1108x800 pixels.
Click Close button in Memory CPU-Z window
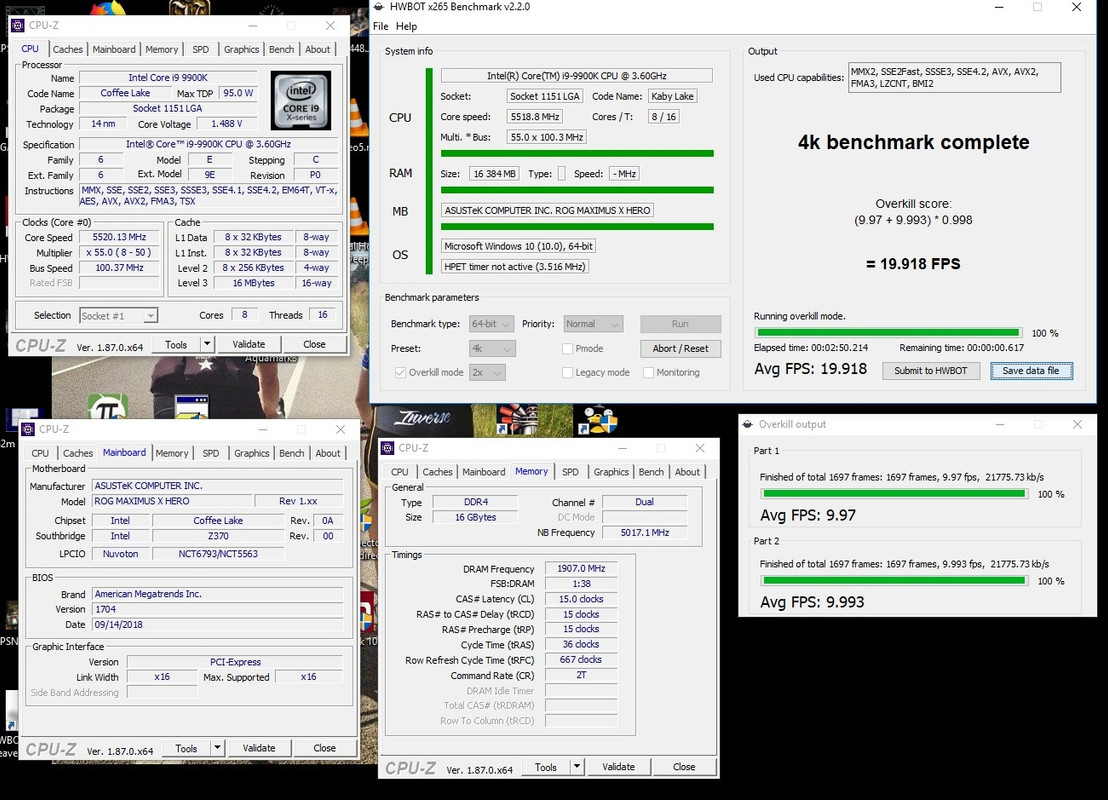(684, 767)
